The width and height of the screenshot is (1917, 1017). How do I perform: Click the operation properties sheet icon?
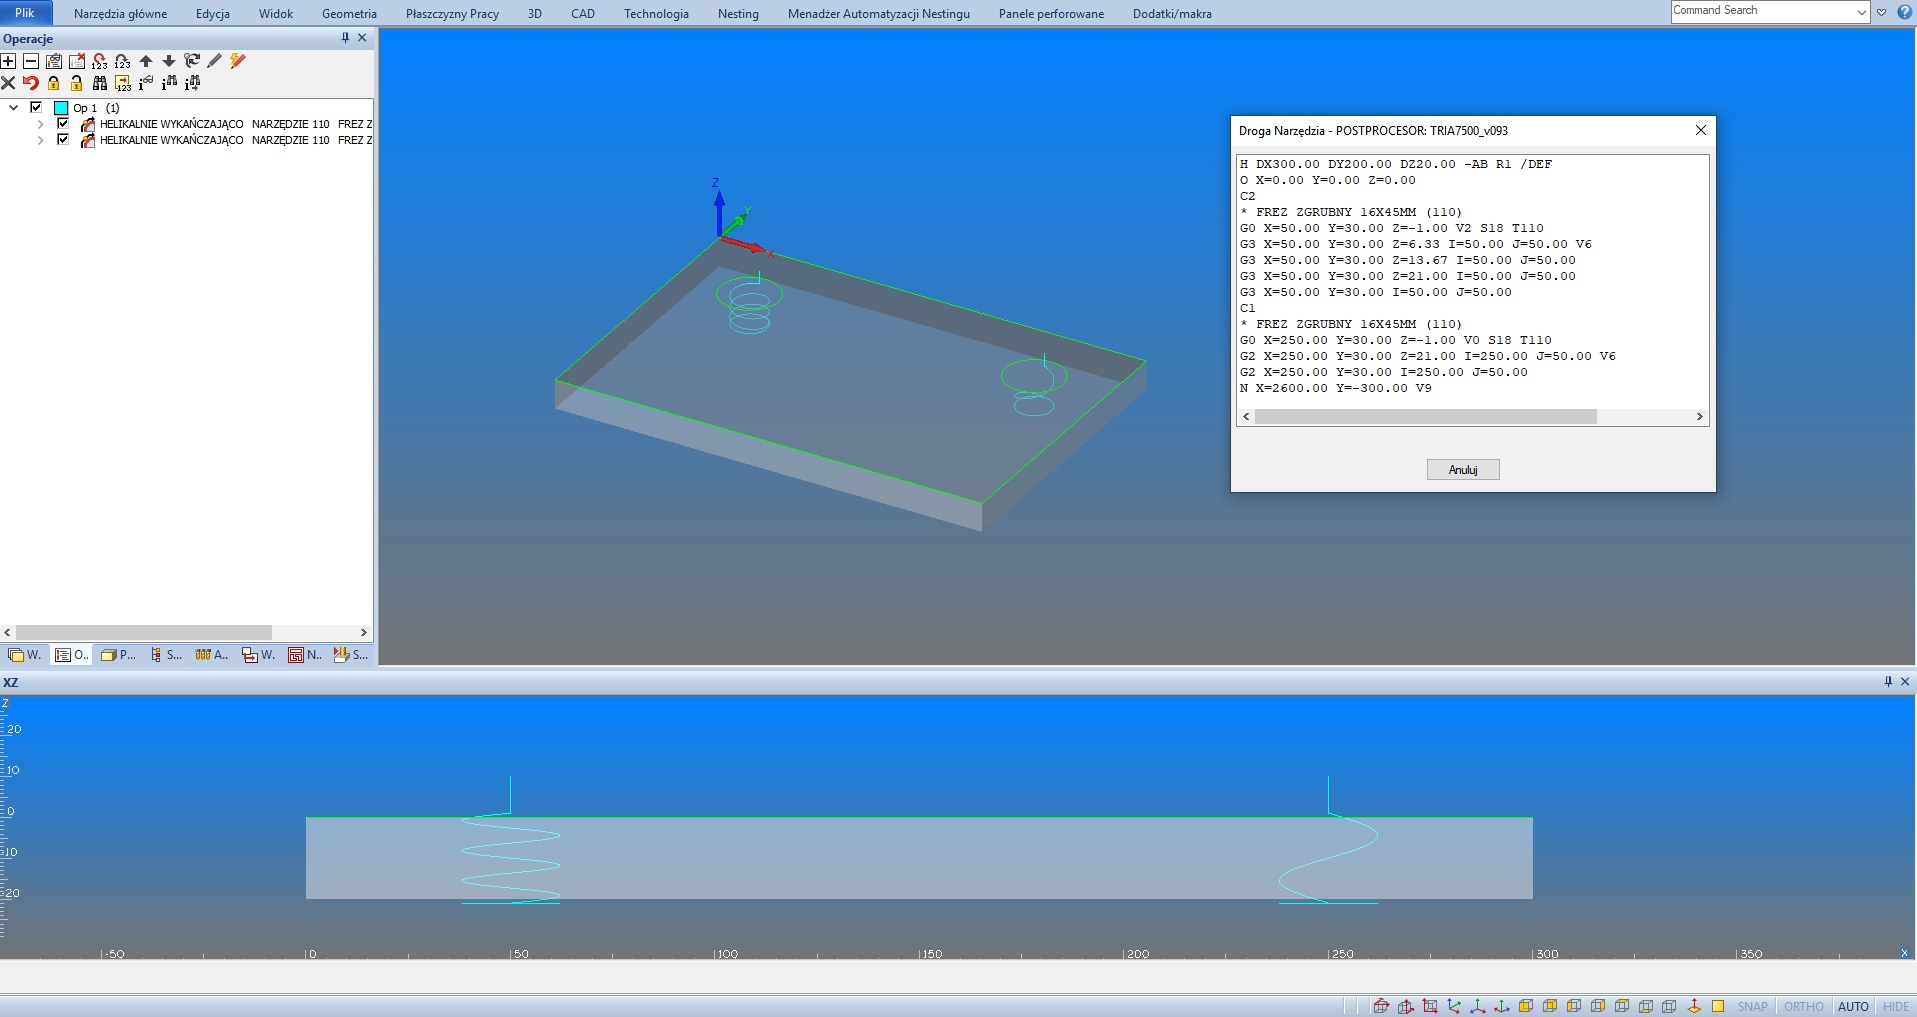(x=54, y=61)
